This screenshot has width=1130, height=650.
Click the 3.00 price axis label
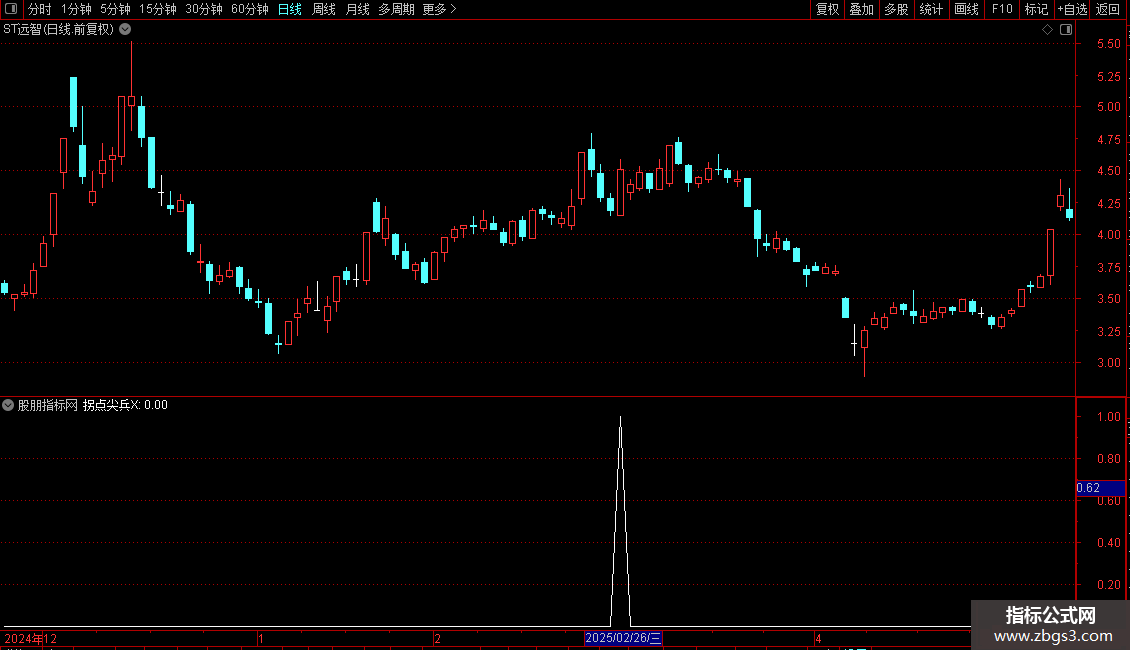tap(1108, 363)
